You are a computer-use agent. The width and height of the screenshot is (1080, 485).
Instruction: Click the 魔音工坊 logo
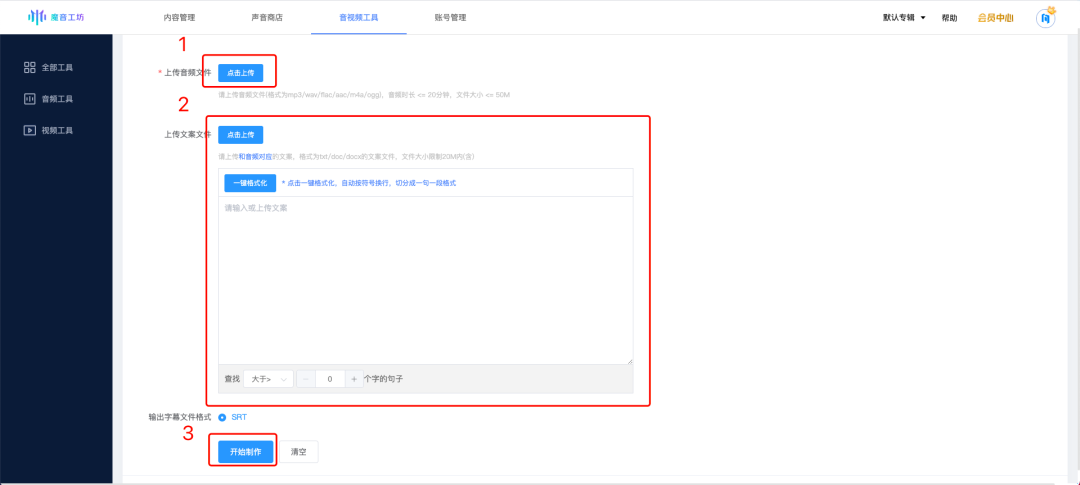56,17
